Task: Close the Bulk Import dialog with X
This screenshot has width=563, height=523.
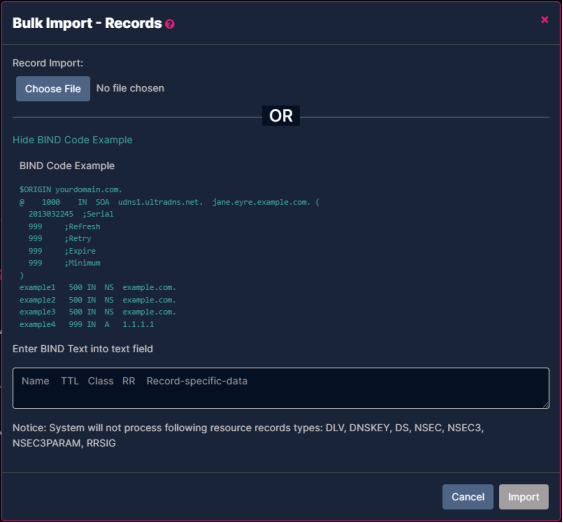Action: [x=544, y=19]
